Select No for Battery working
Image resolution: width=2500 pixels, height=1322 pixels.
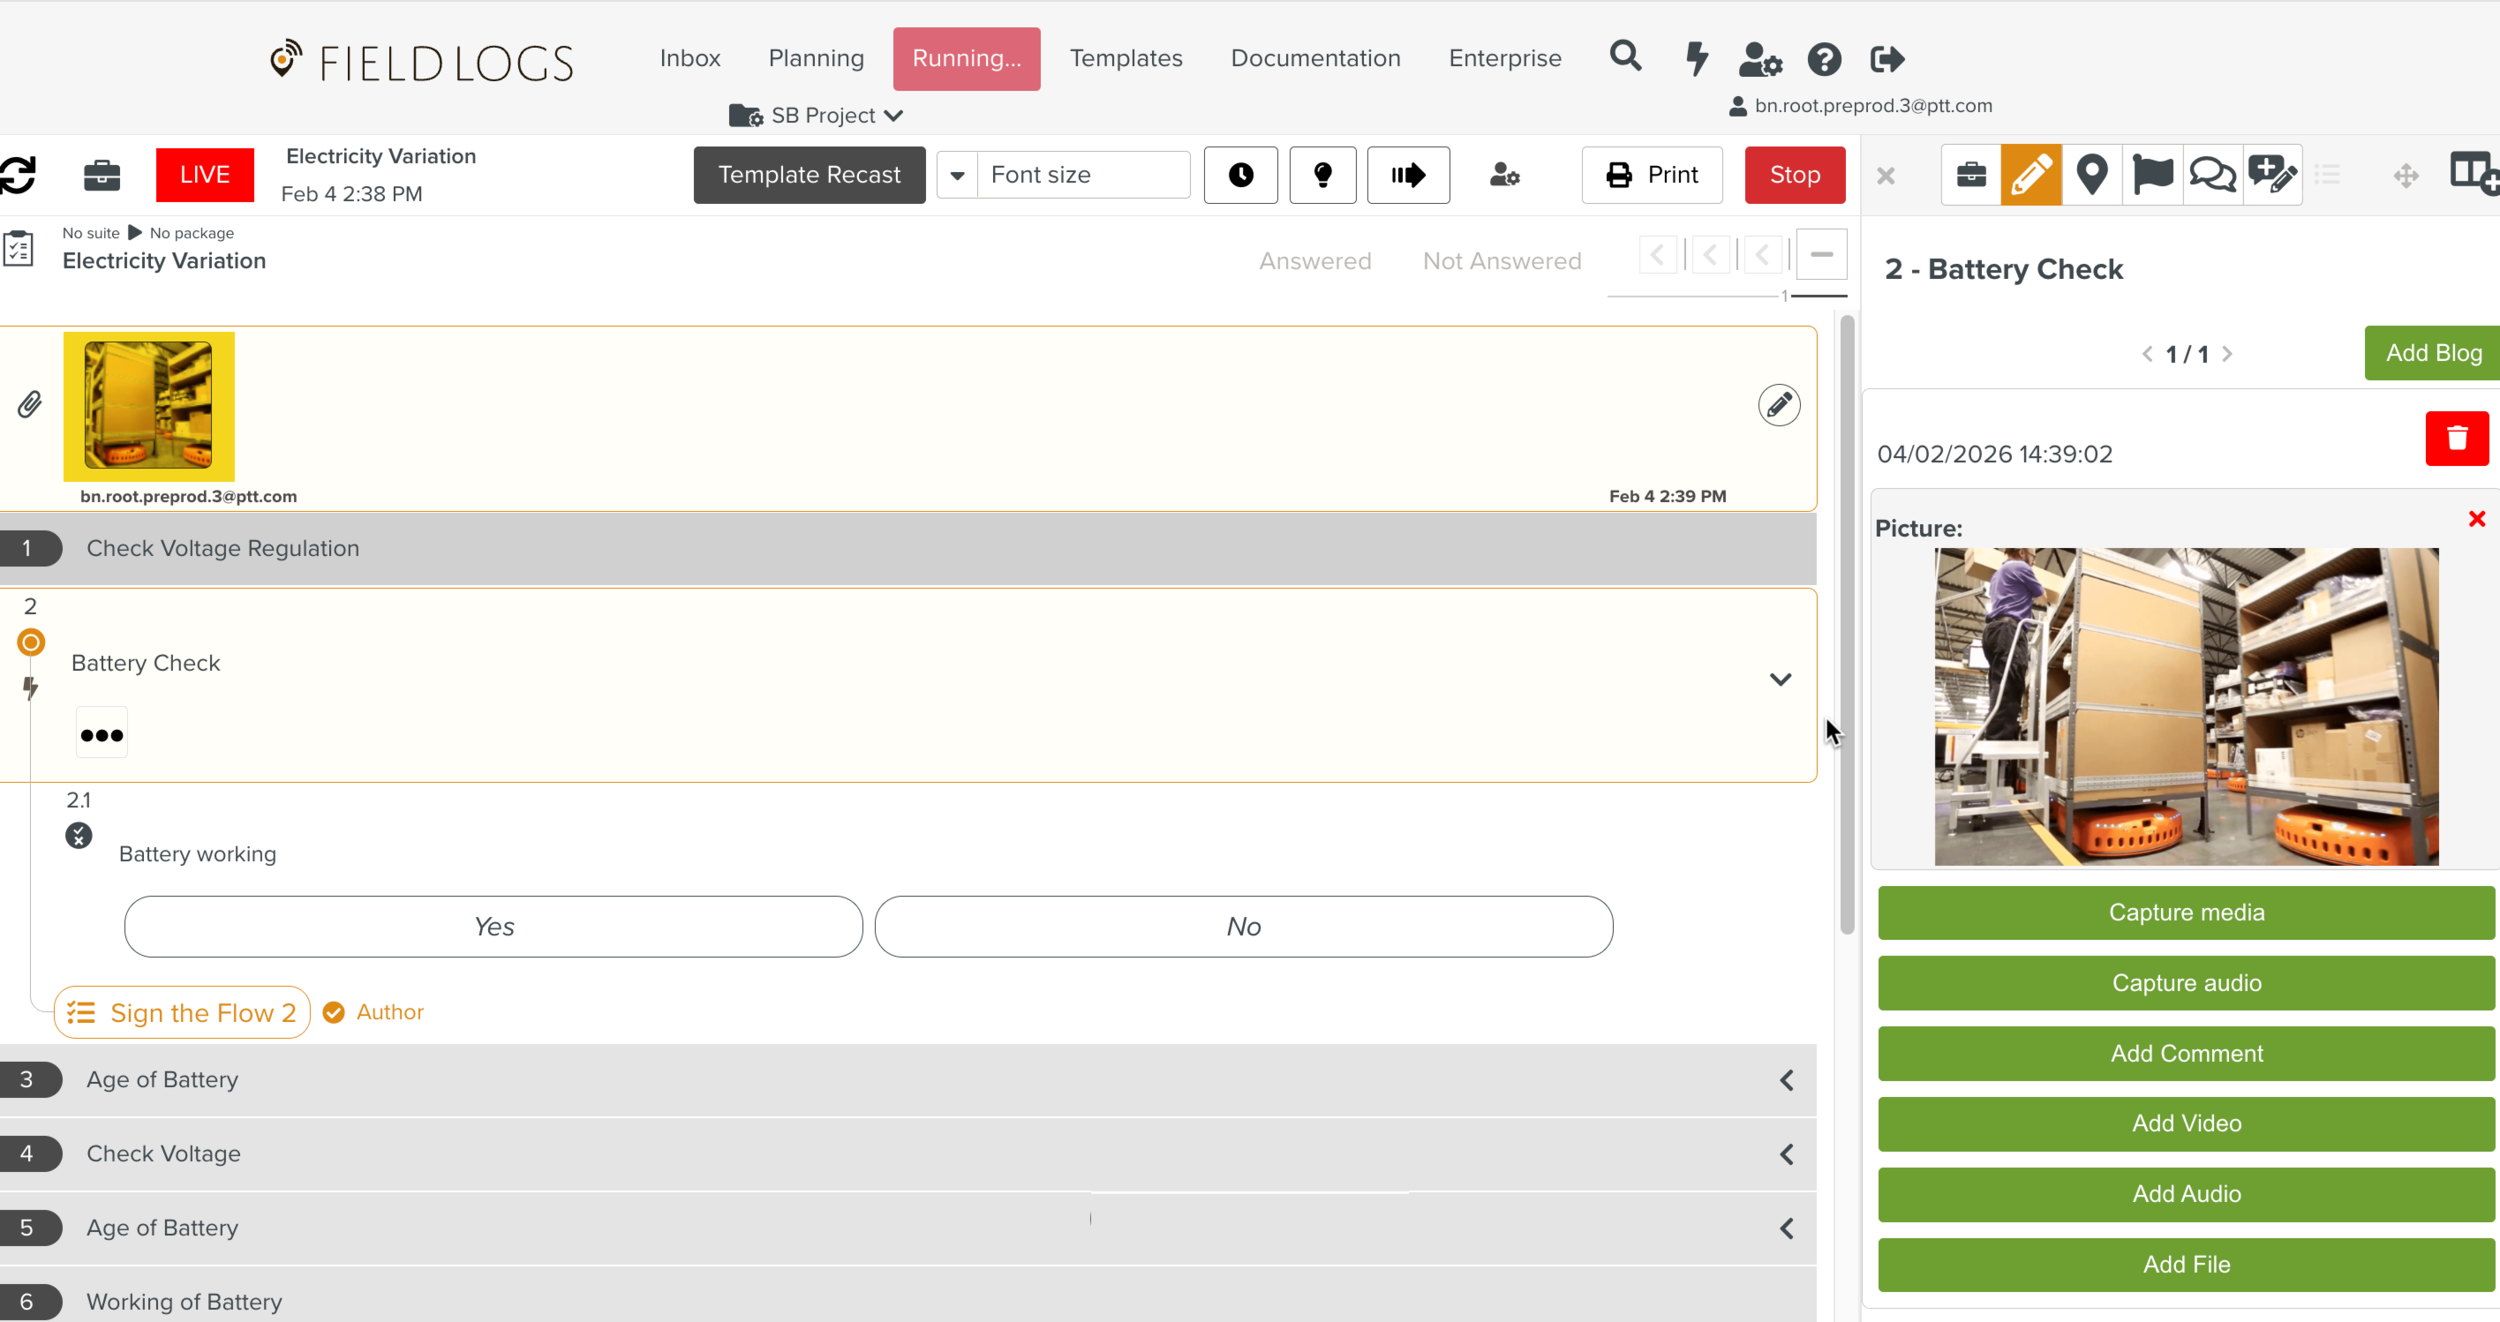1243,926
